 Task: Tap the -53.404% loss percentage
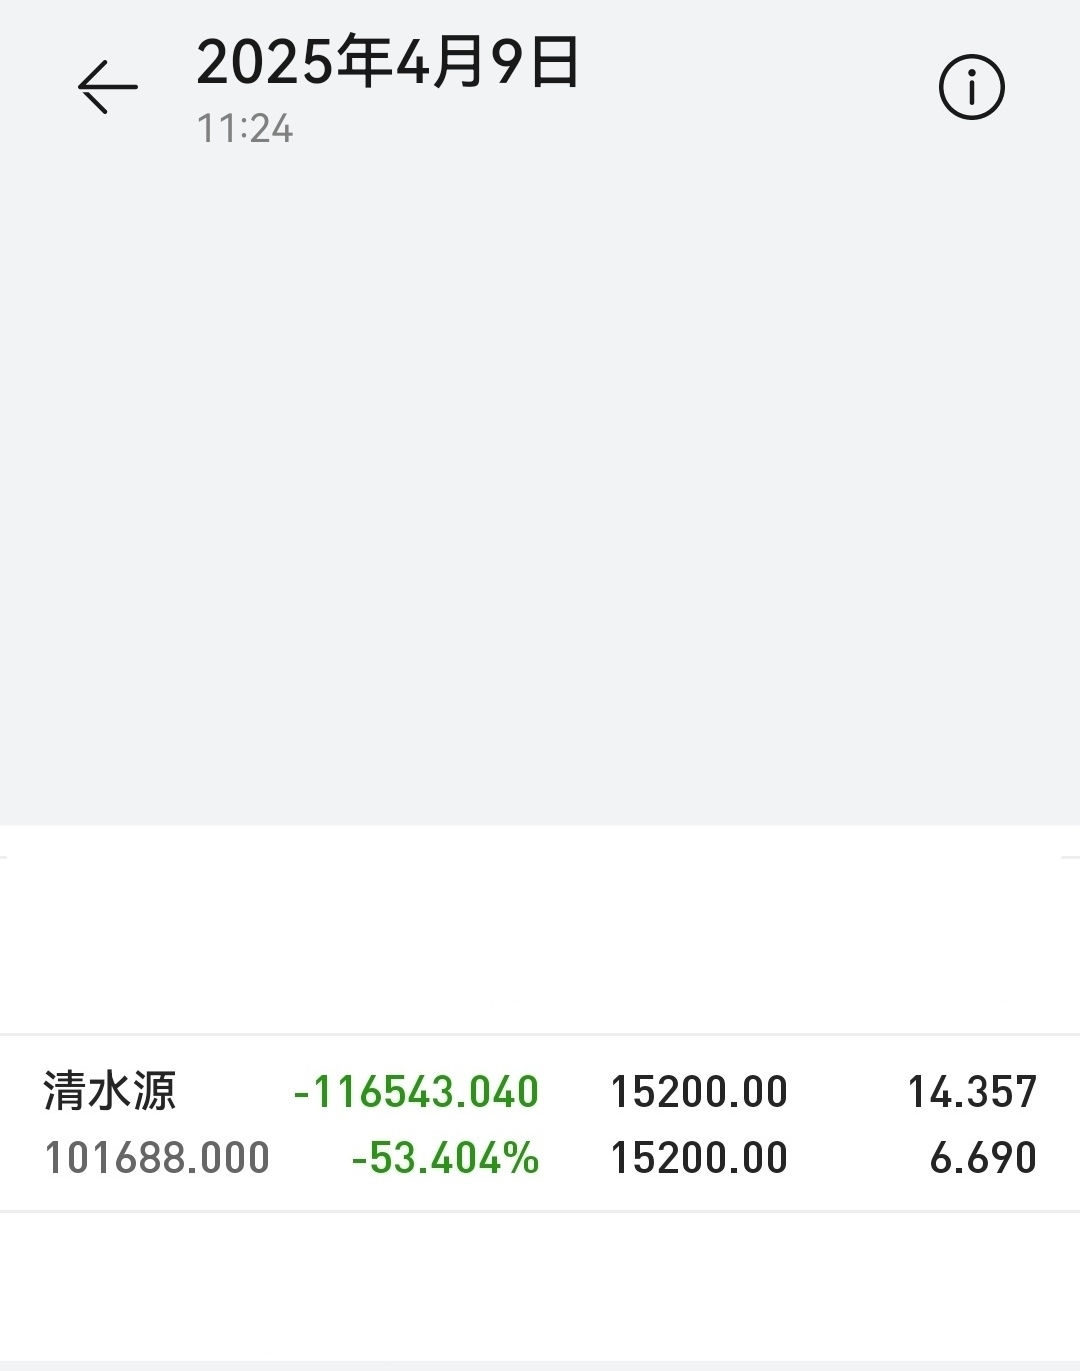click(x=445, y=1158)
